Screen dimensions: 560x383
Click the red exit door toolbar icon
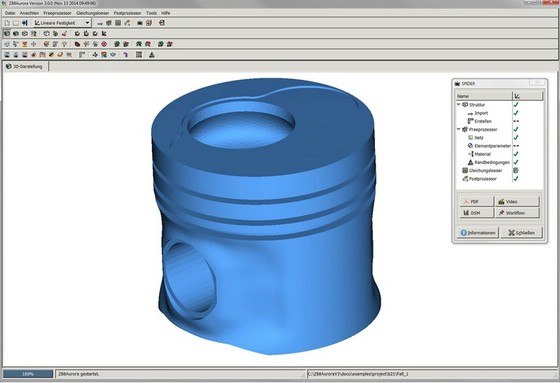tap(162, 23)
